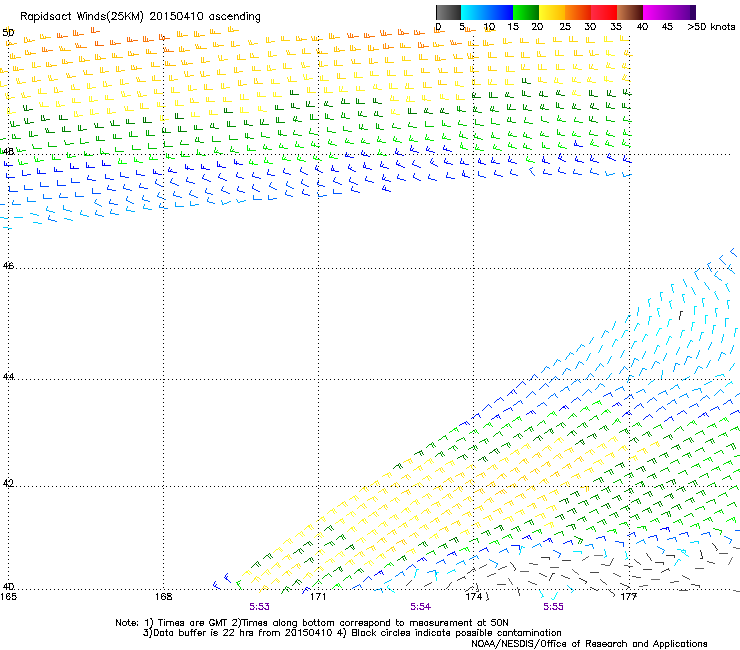Click the yellow 20-25 knots legend swatch
The image size is (740, 650).
(552, 12)
